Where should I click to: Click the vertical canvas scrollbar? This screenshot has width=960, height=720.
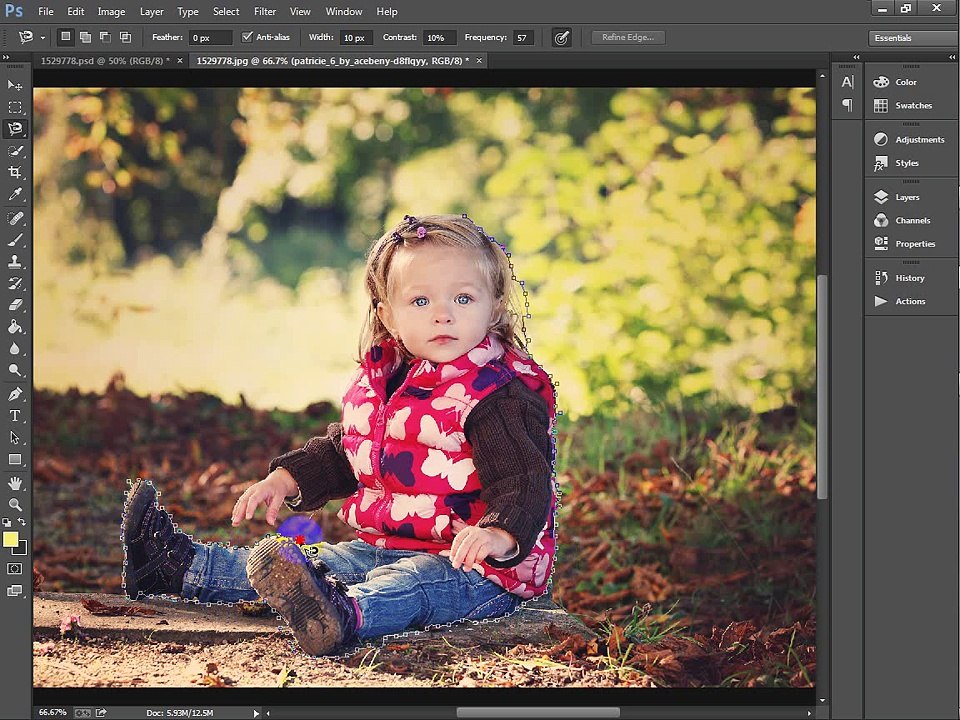pyautogui.click(x=822, y=386)
